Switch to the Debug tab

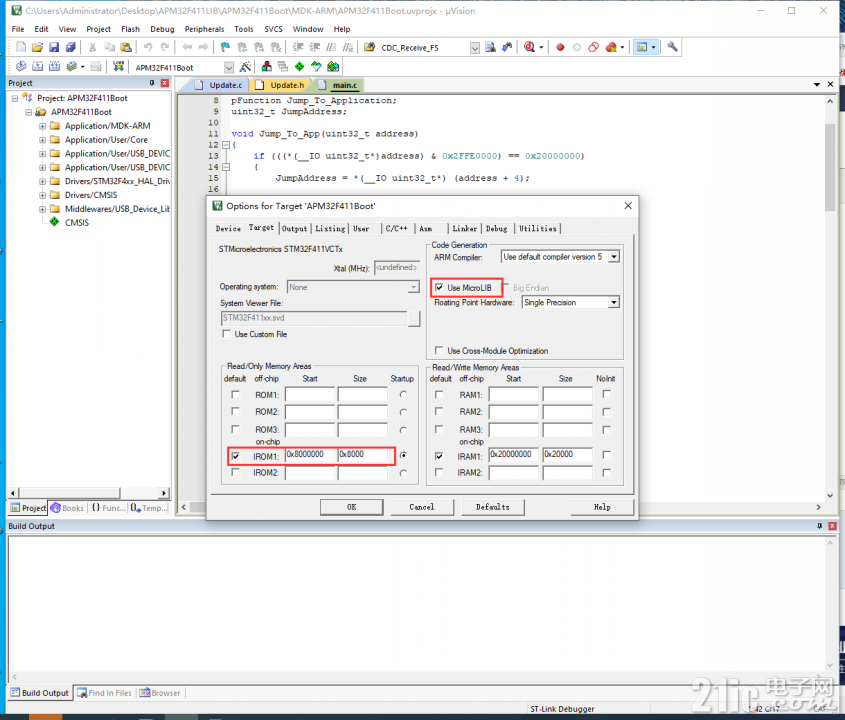(x=496, y=229)
